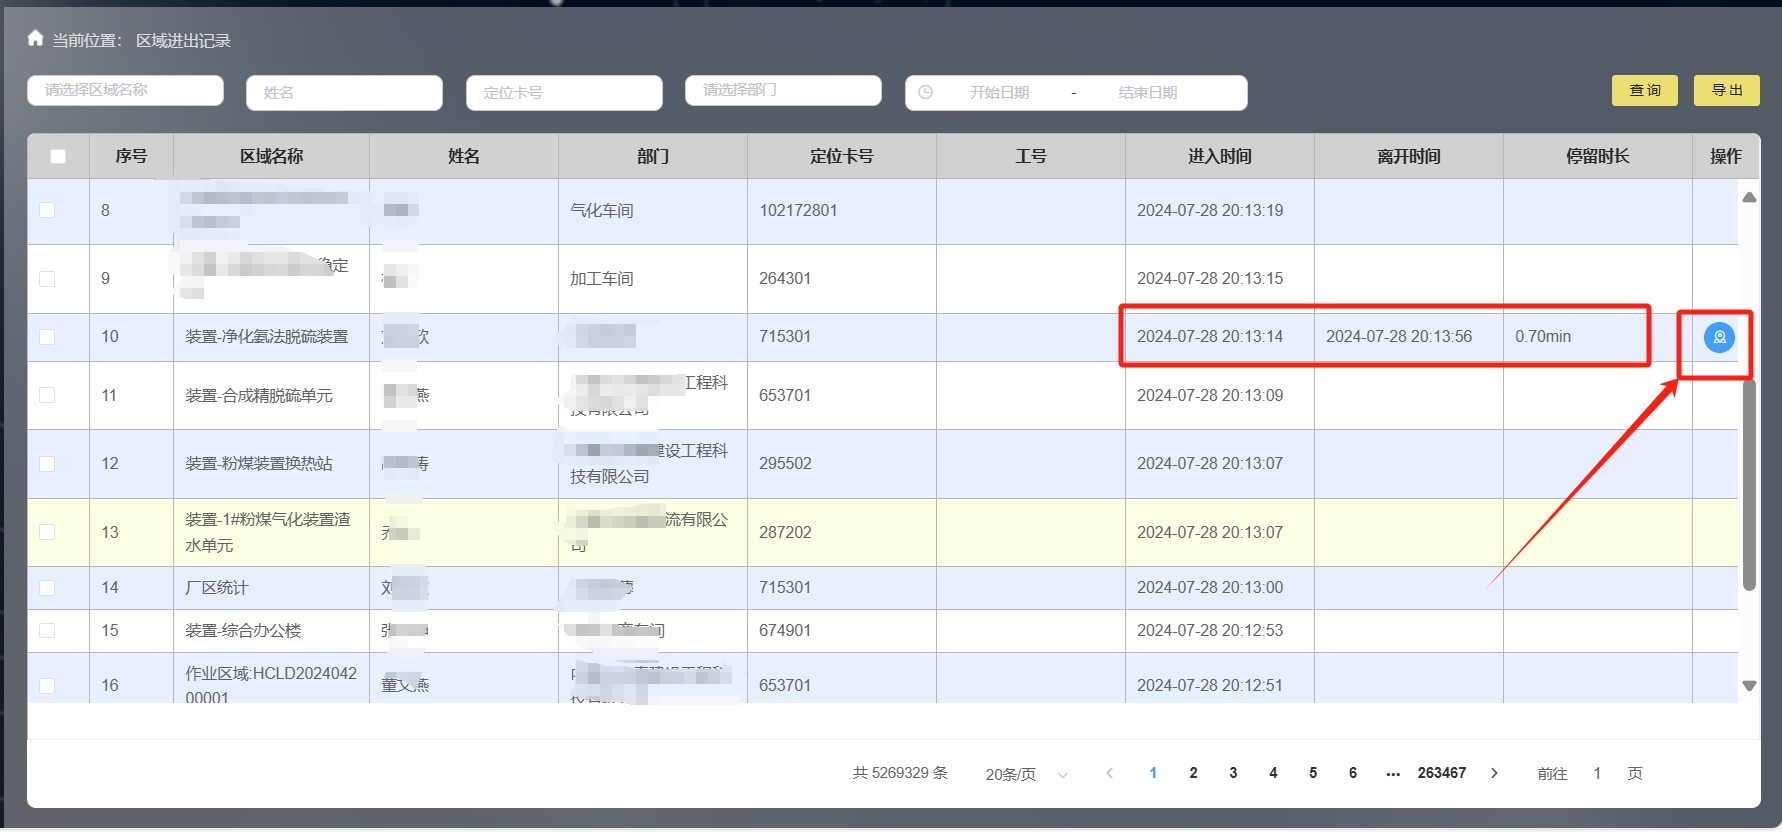Click the 共 5269329 条 total count
1782x832 pixels.
point(900,773)
